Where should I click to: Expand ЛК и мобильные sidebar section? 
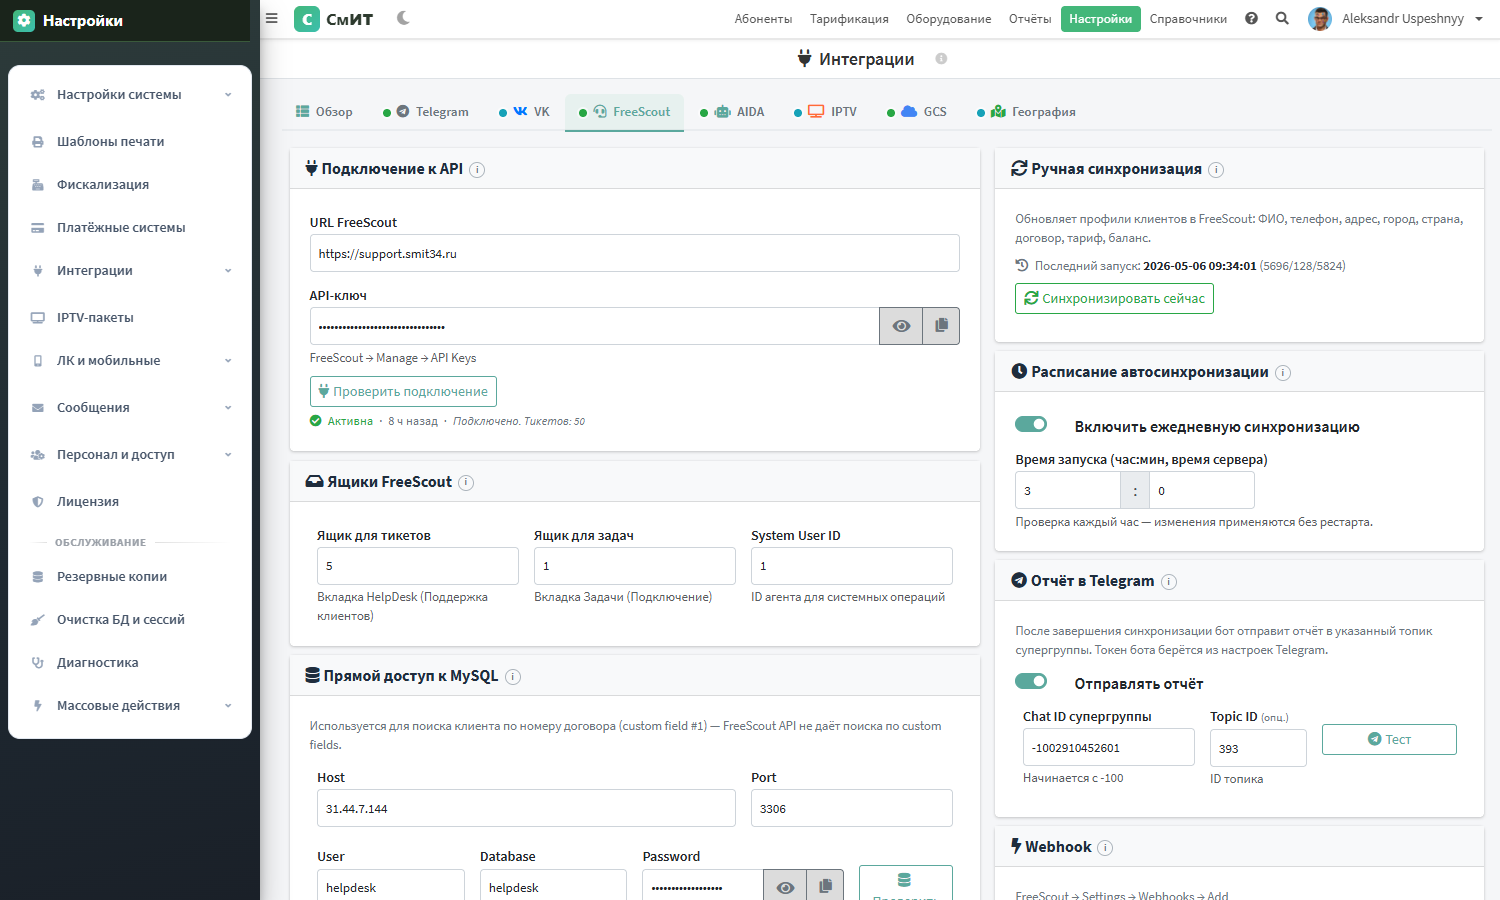(130, 361)
